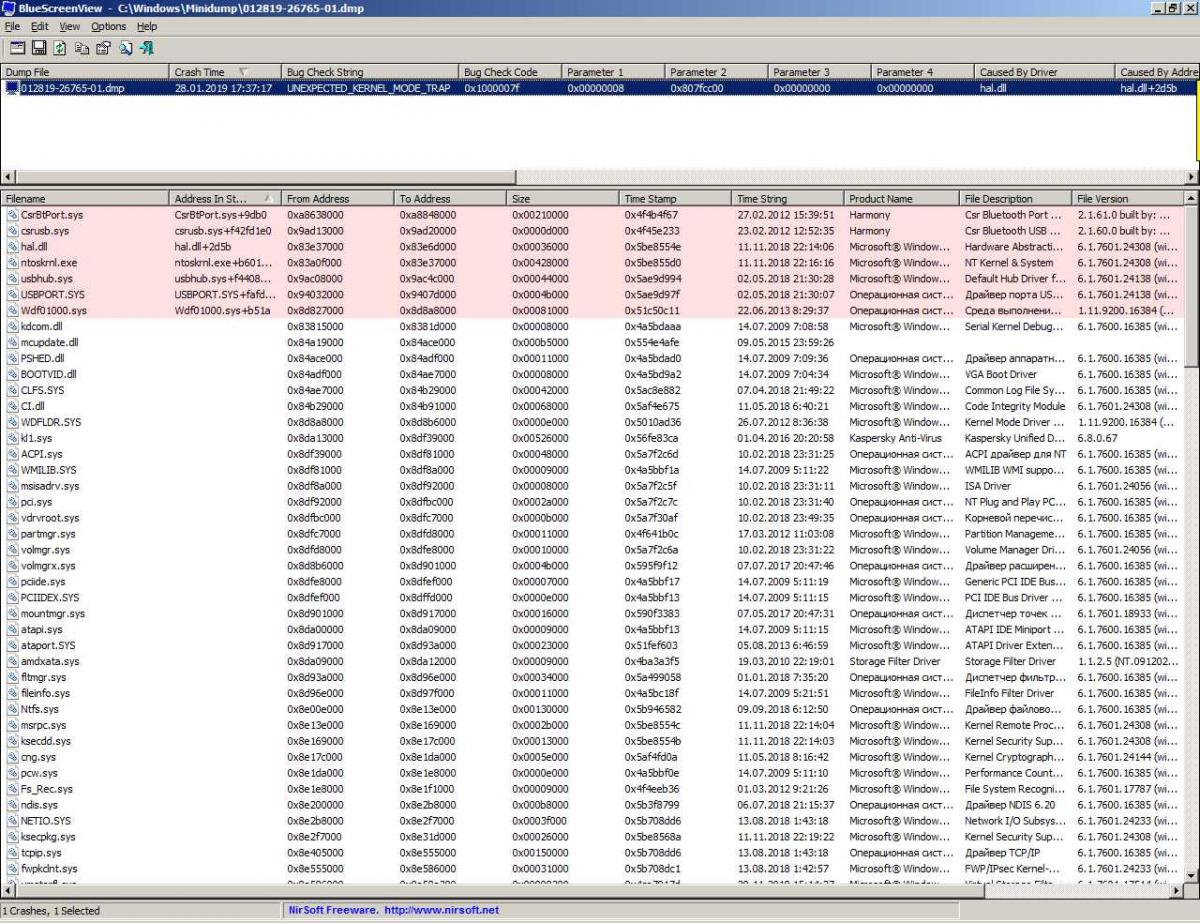1200x923 pixels.
Task: Click the Exit toolbar icon
Action: tap(147, 48)
